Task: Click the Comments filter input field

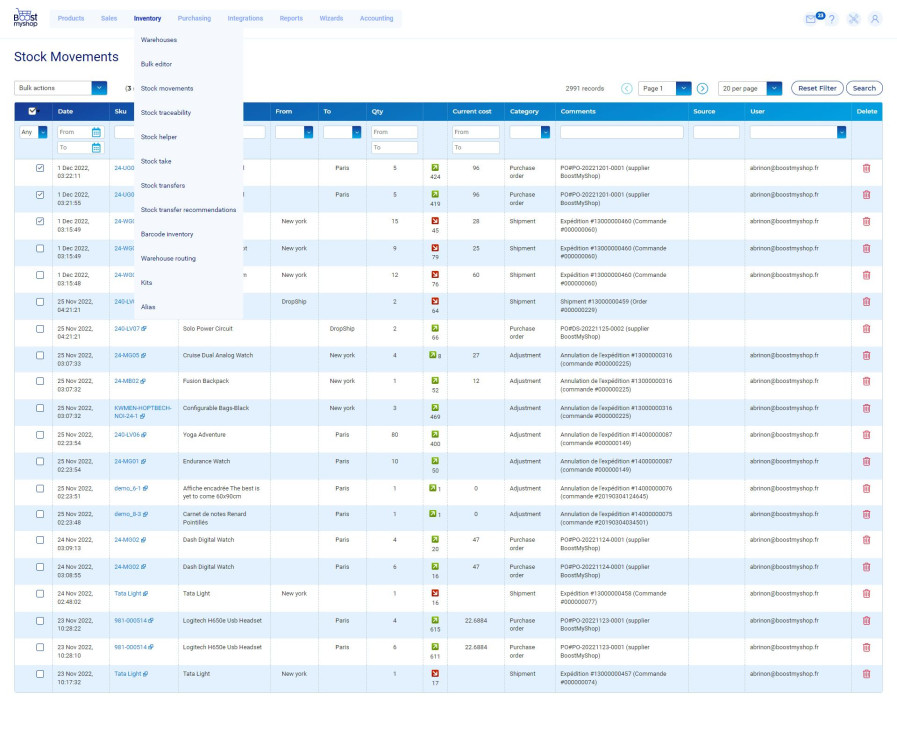Action: [621, 132]
